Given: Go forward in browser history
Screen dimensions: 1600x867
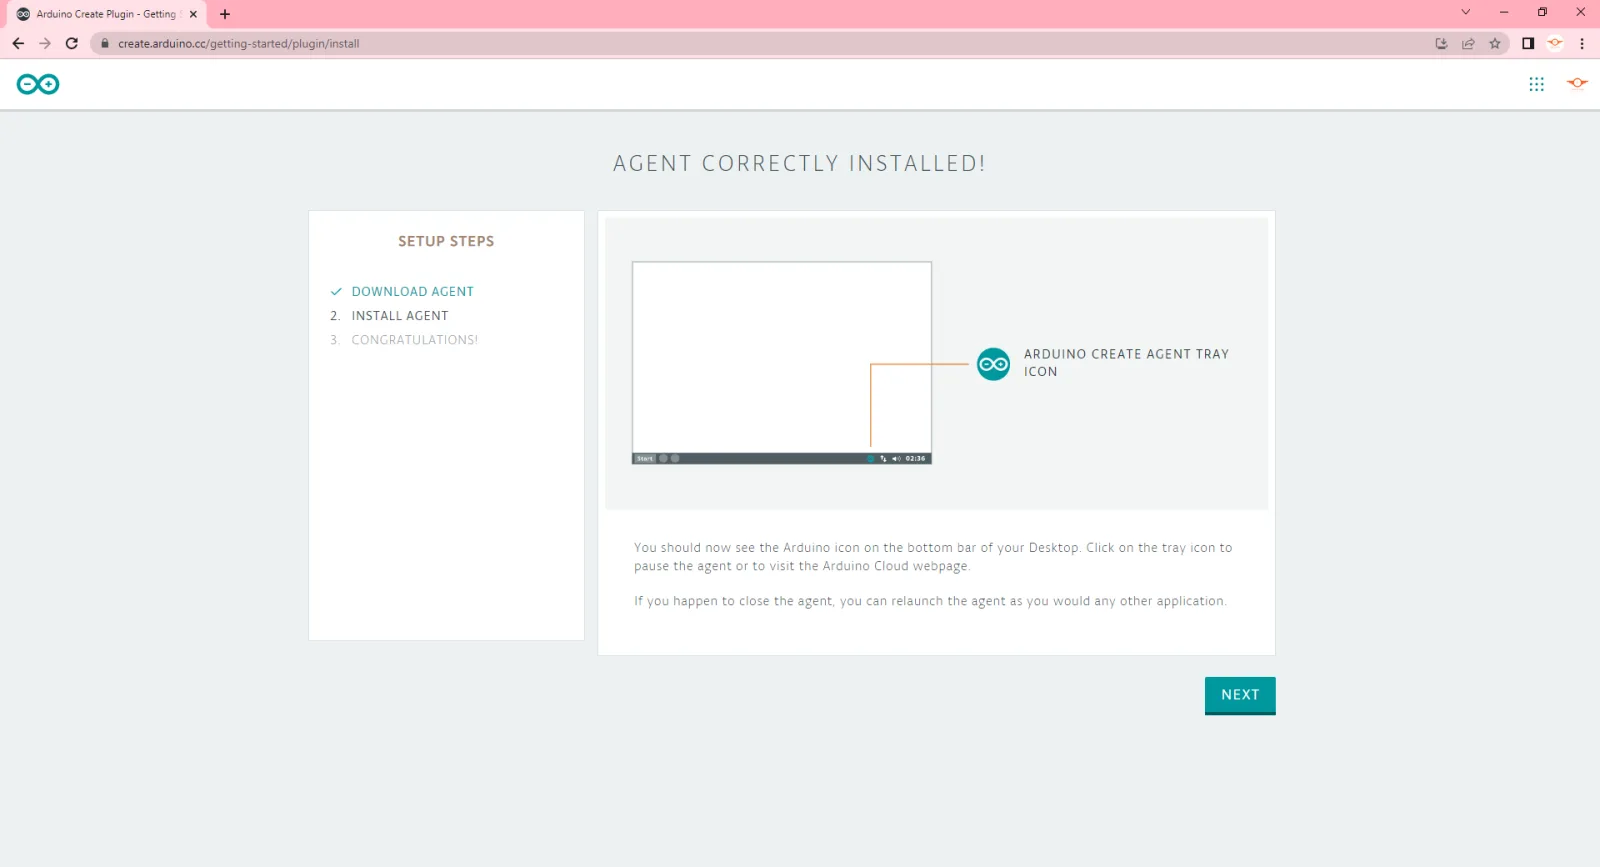Looking at the screenshot, I should point(45,43).
